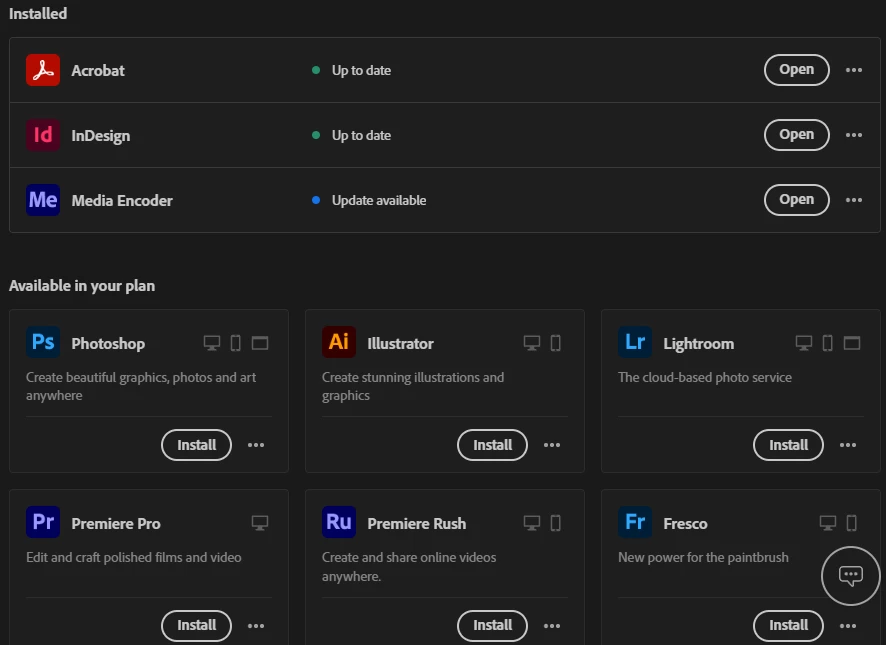Click the InDesign name label
Screen dimensions: 886x645
click(101, 136)
